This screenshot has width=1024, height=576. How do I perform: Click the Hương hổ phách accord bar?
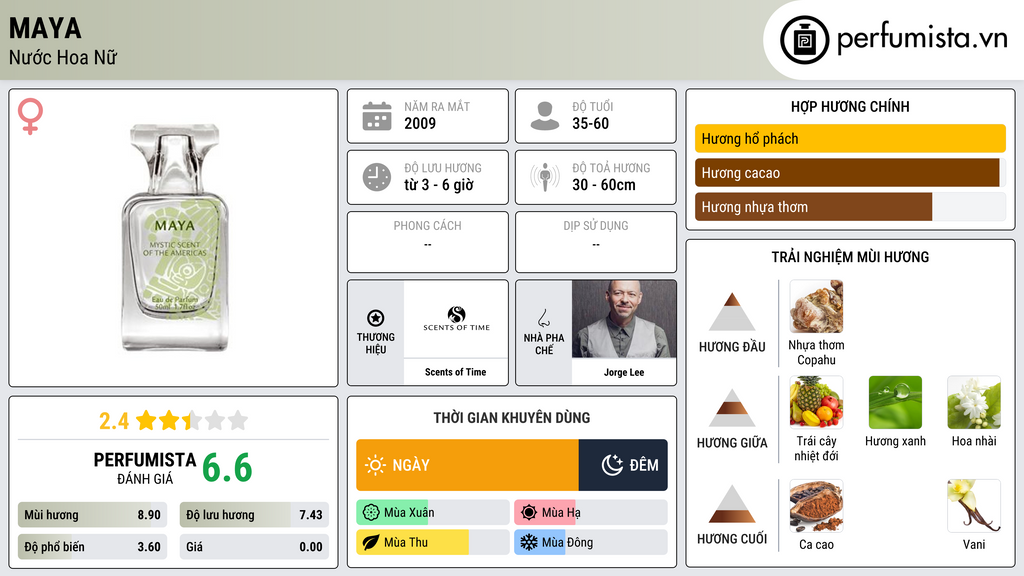click(850, 138)
